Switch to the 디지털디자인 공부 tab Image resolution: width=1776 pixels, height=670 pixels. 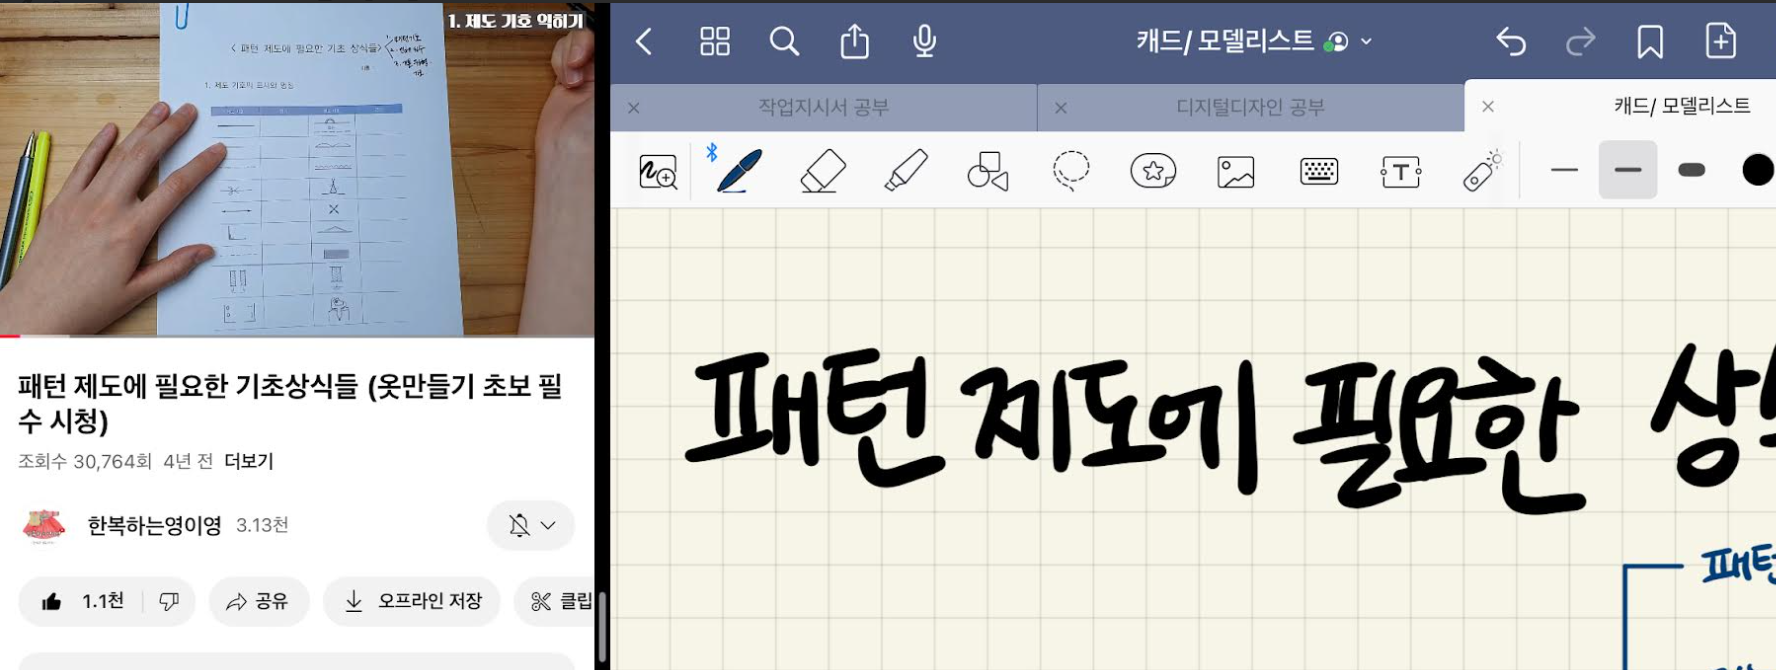(1250, 107)
